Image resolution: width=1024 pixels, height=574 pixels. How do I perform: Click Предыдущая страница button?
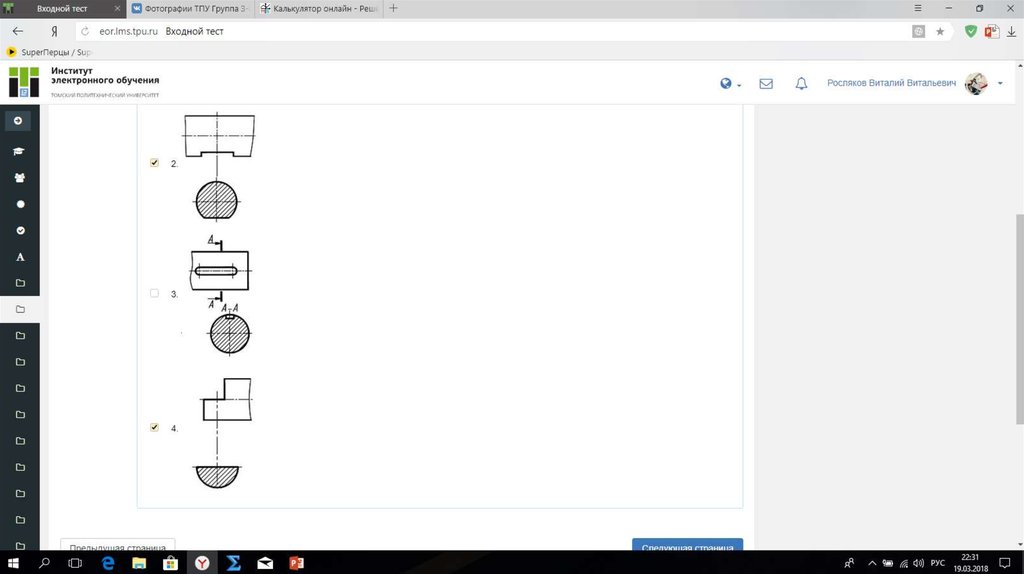pos(118,545)
